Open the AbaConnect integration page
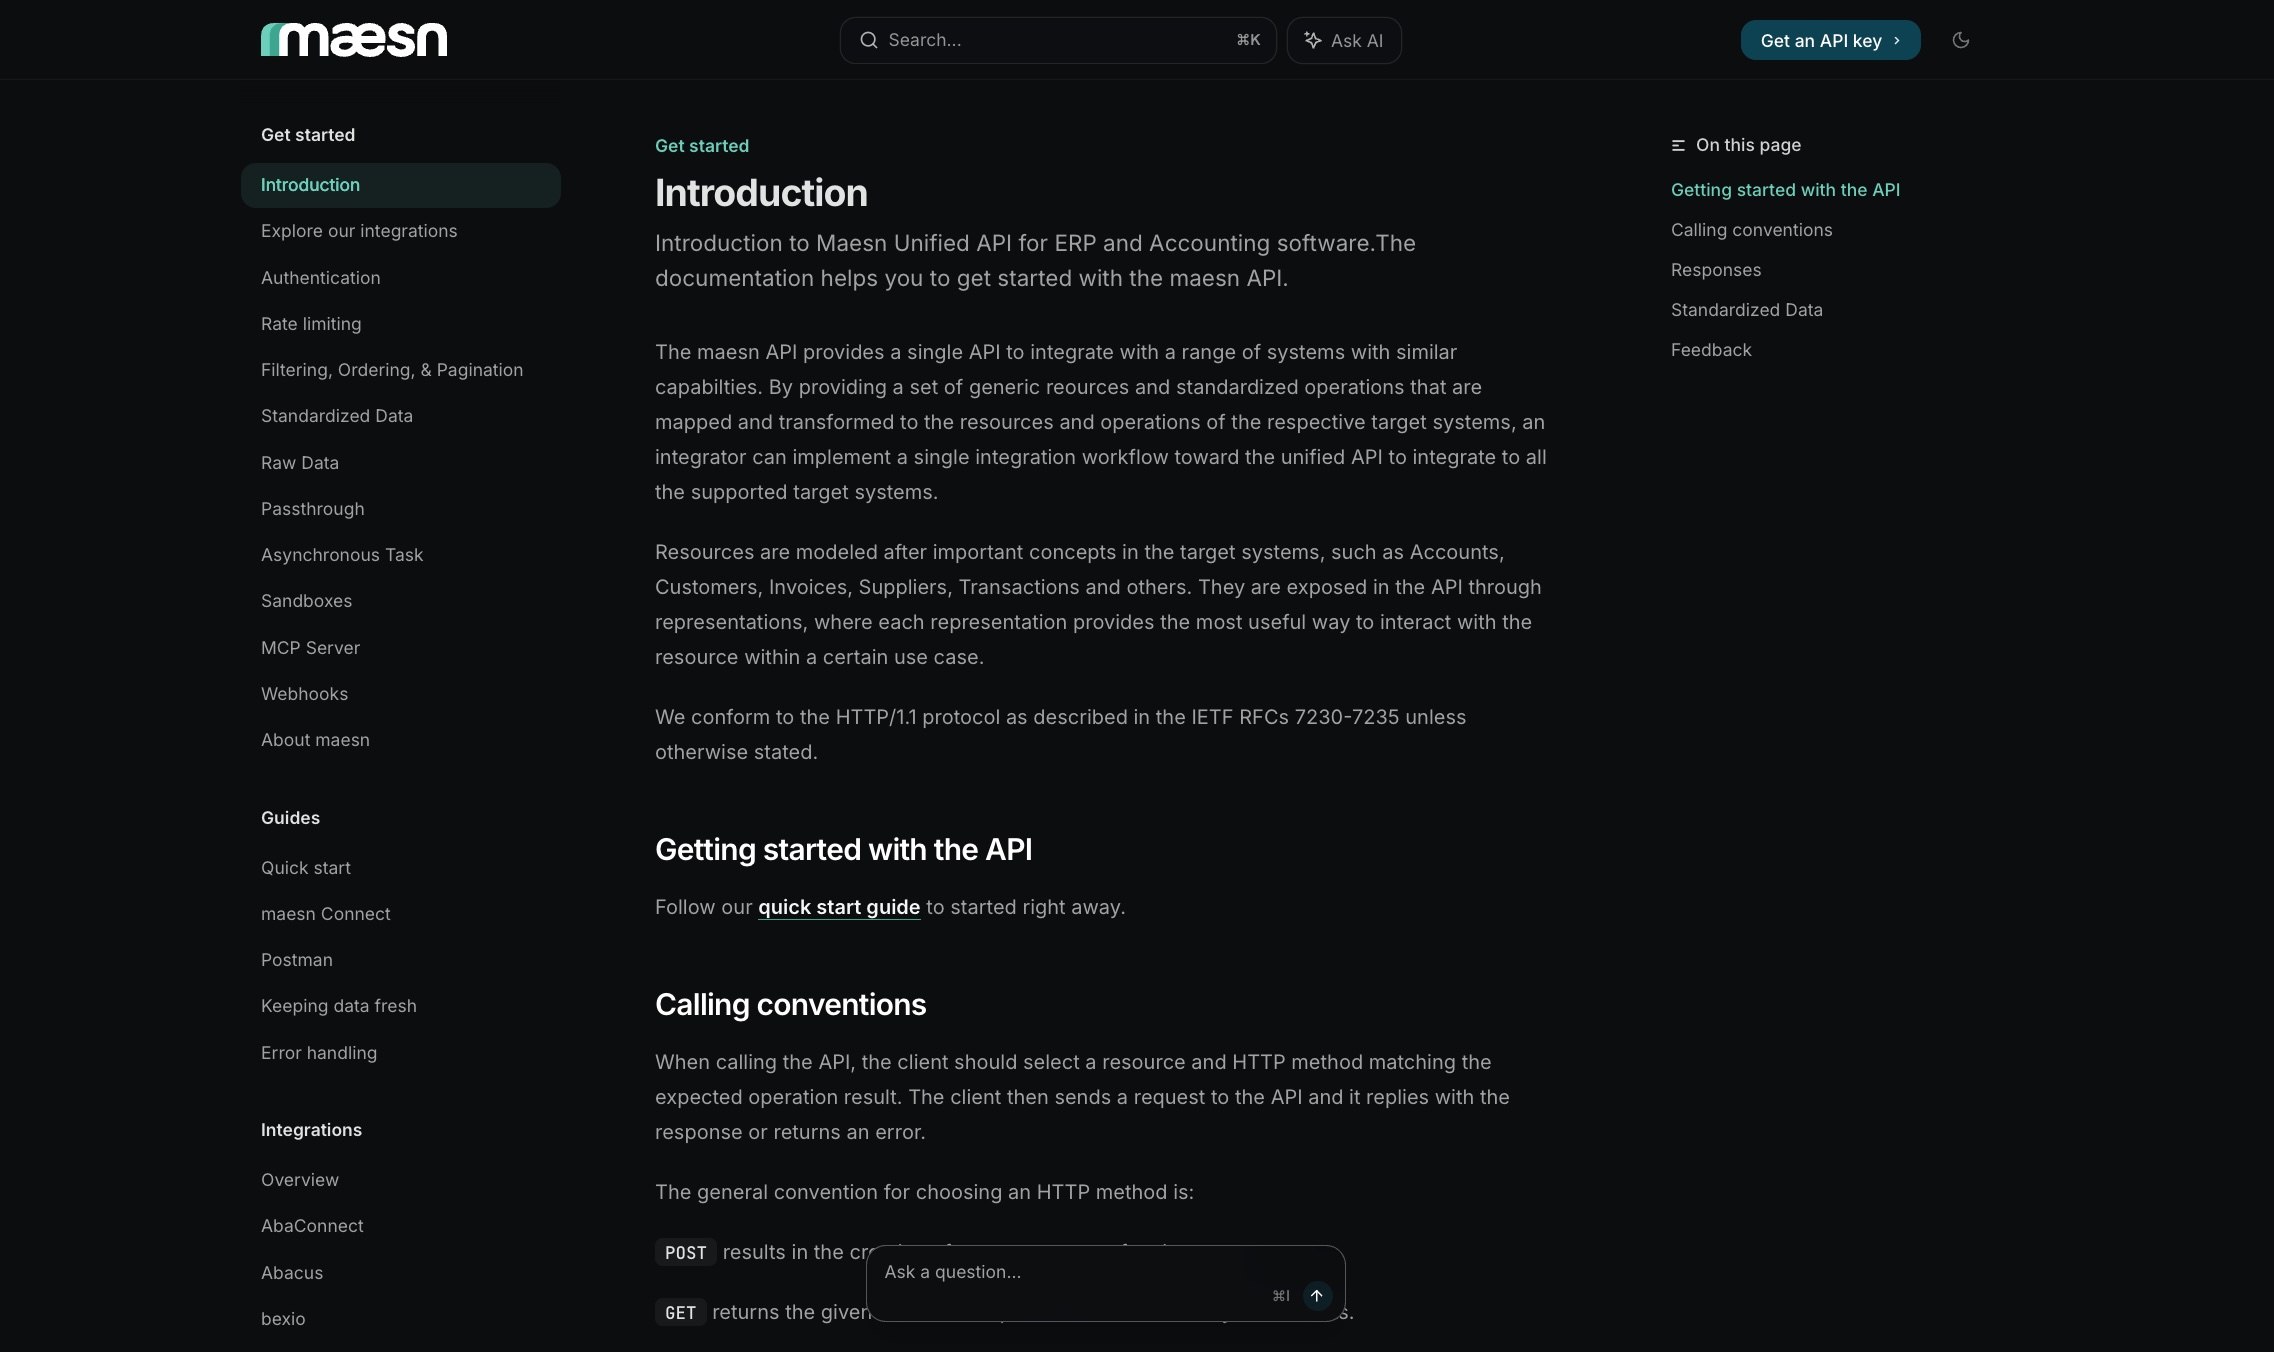This screenshot has height=1352, width=2274. [312, 1226]
